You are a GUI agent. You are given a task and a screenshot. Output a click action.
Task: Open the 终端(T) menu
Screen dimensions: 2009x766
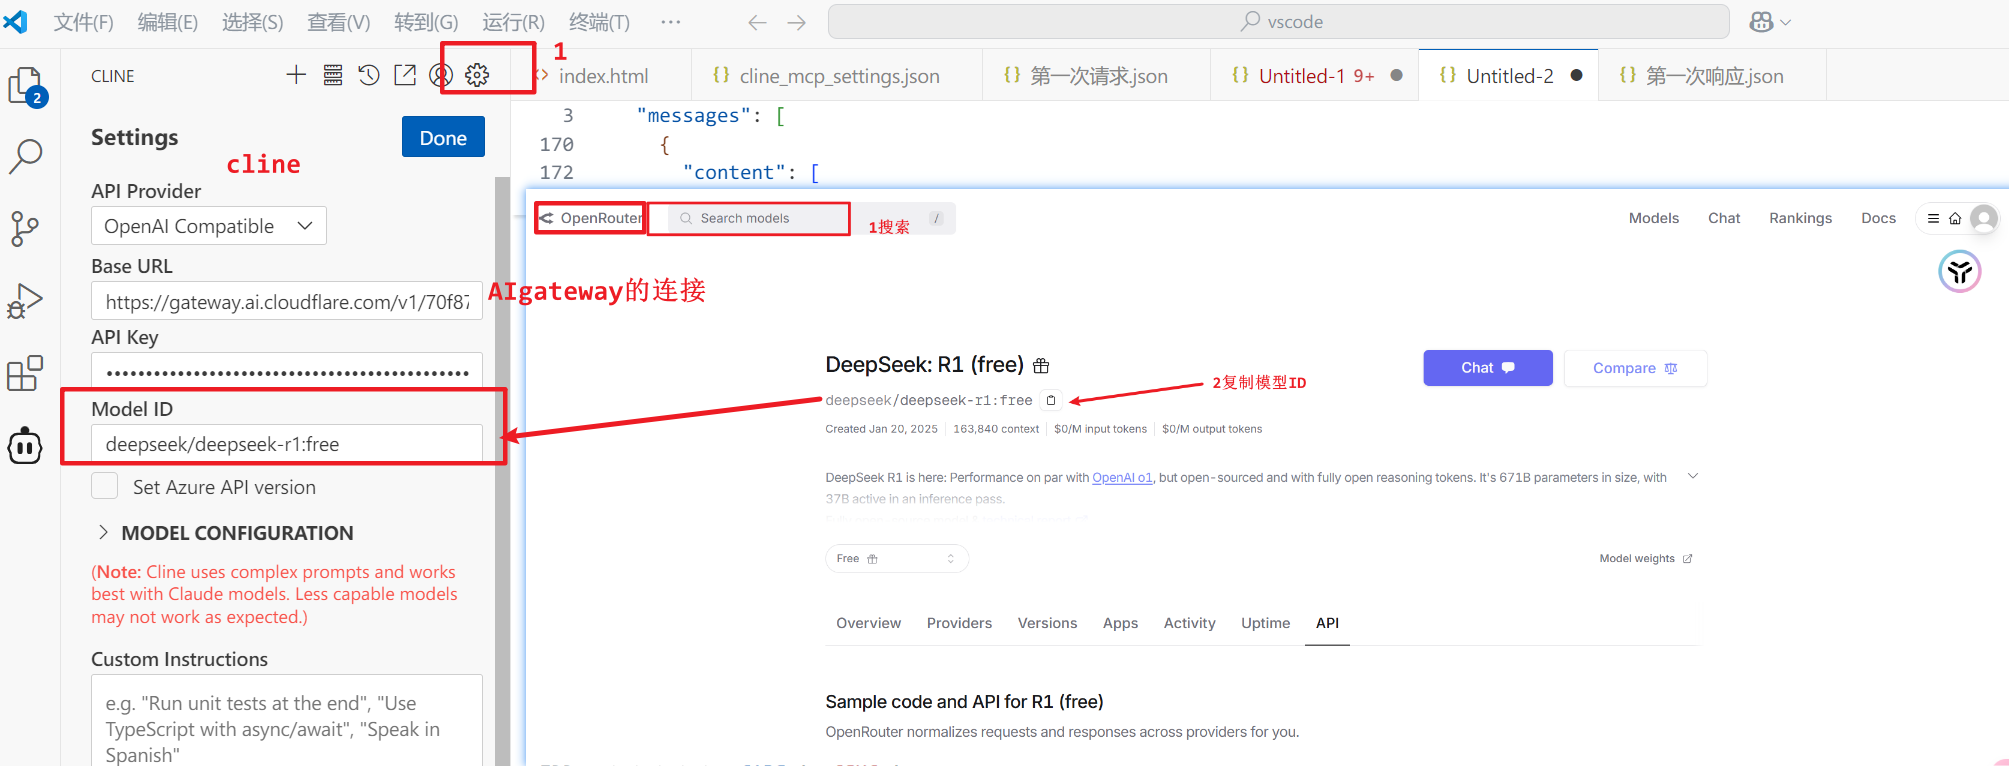(x=599, y=22)
